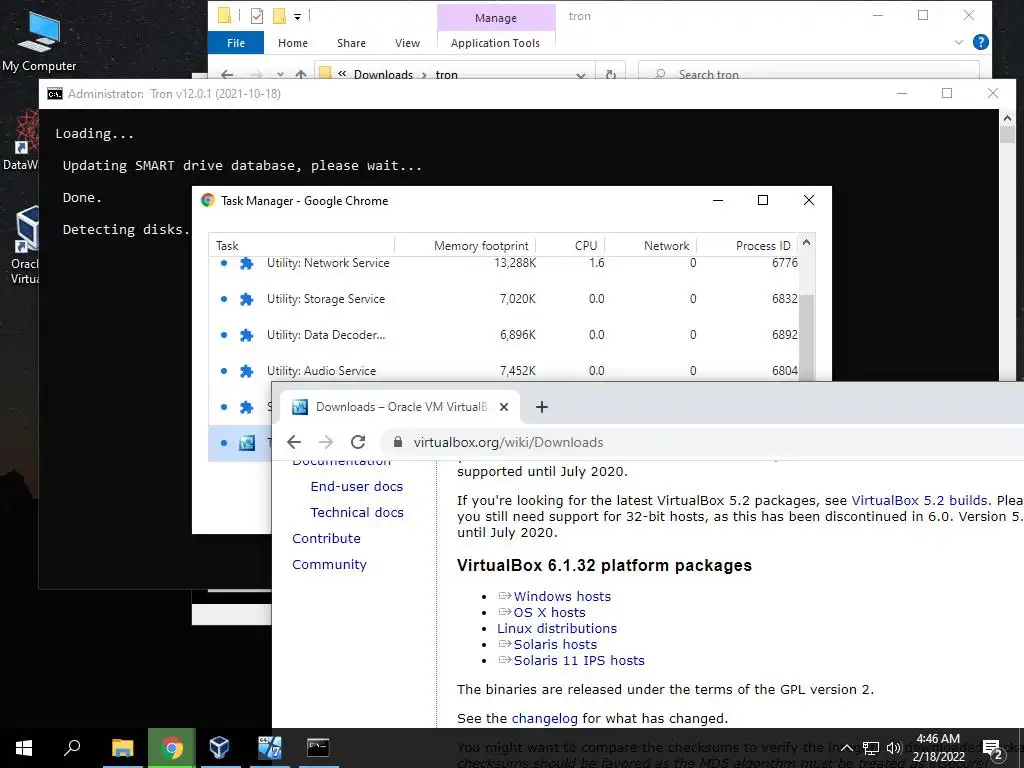The height and width of the screenshot is (768, 1024).
Task: Open the Explorer address bar history dropdown
Action: tap(581, 74)
